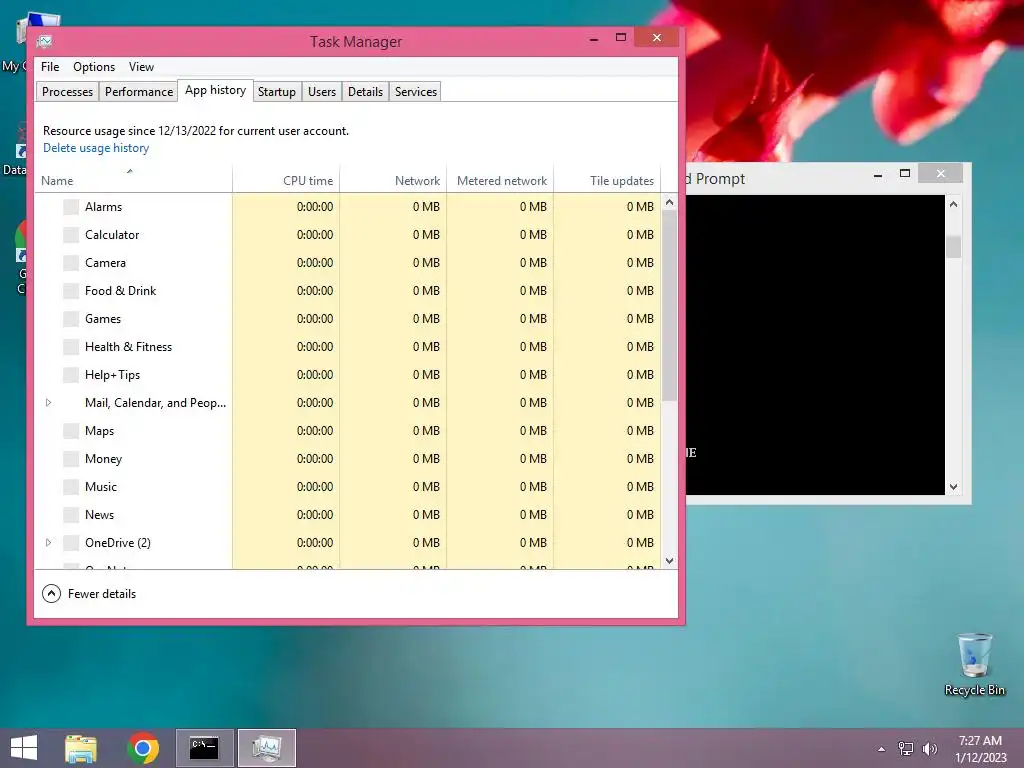Image resolution: width=1024 pixels, height=768 pixels.
Task: Sort by Metered network column header
Action: click(x=500, y=180)
